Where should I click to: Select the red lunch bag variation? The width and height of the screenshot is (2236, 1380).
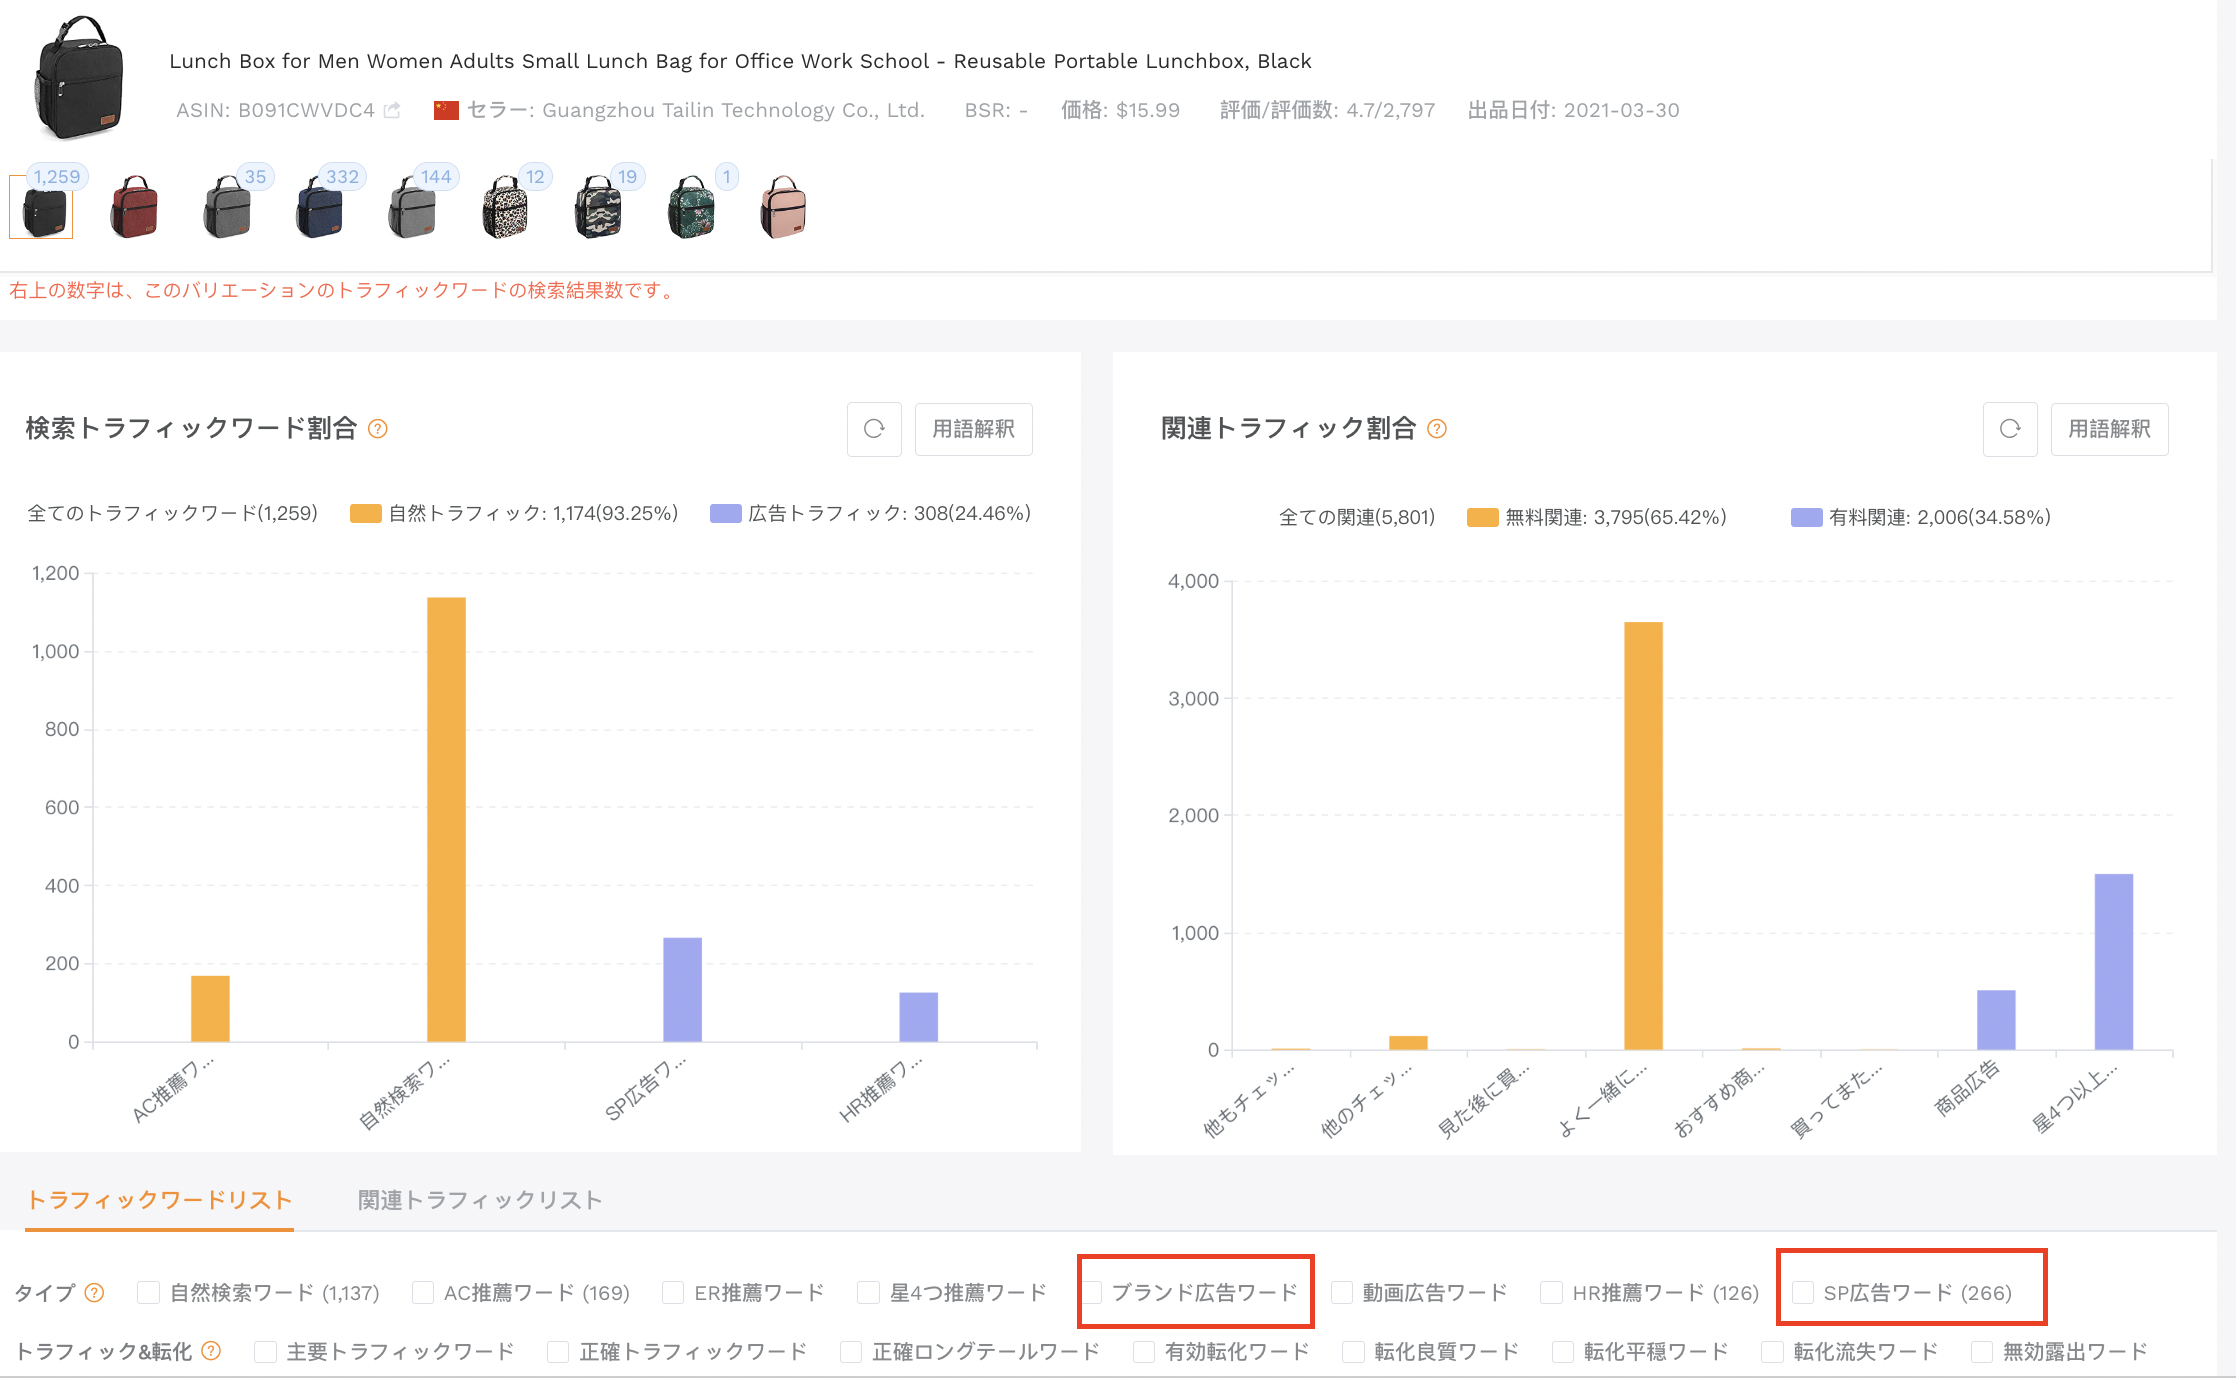134,208
